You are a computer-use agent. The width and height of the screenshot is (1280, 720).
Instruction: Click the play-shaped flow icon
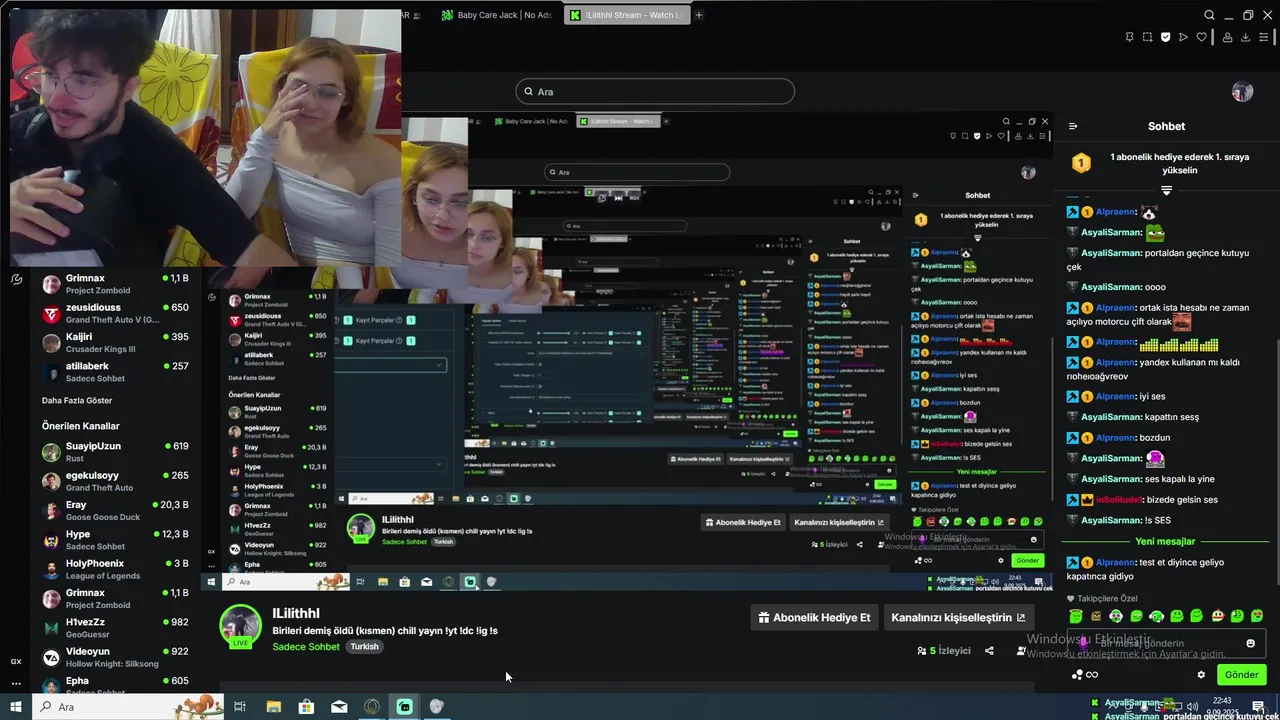[1183, 37]
